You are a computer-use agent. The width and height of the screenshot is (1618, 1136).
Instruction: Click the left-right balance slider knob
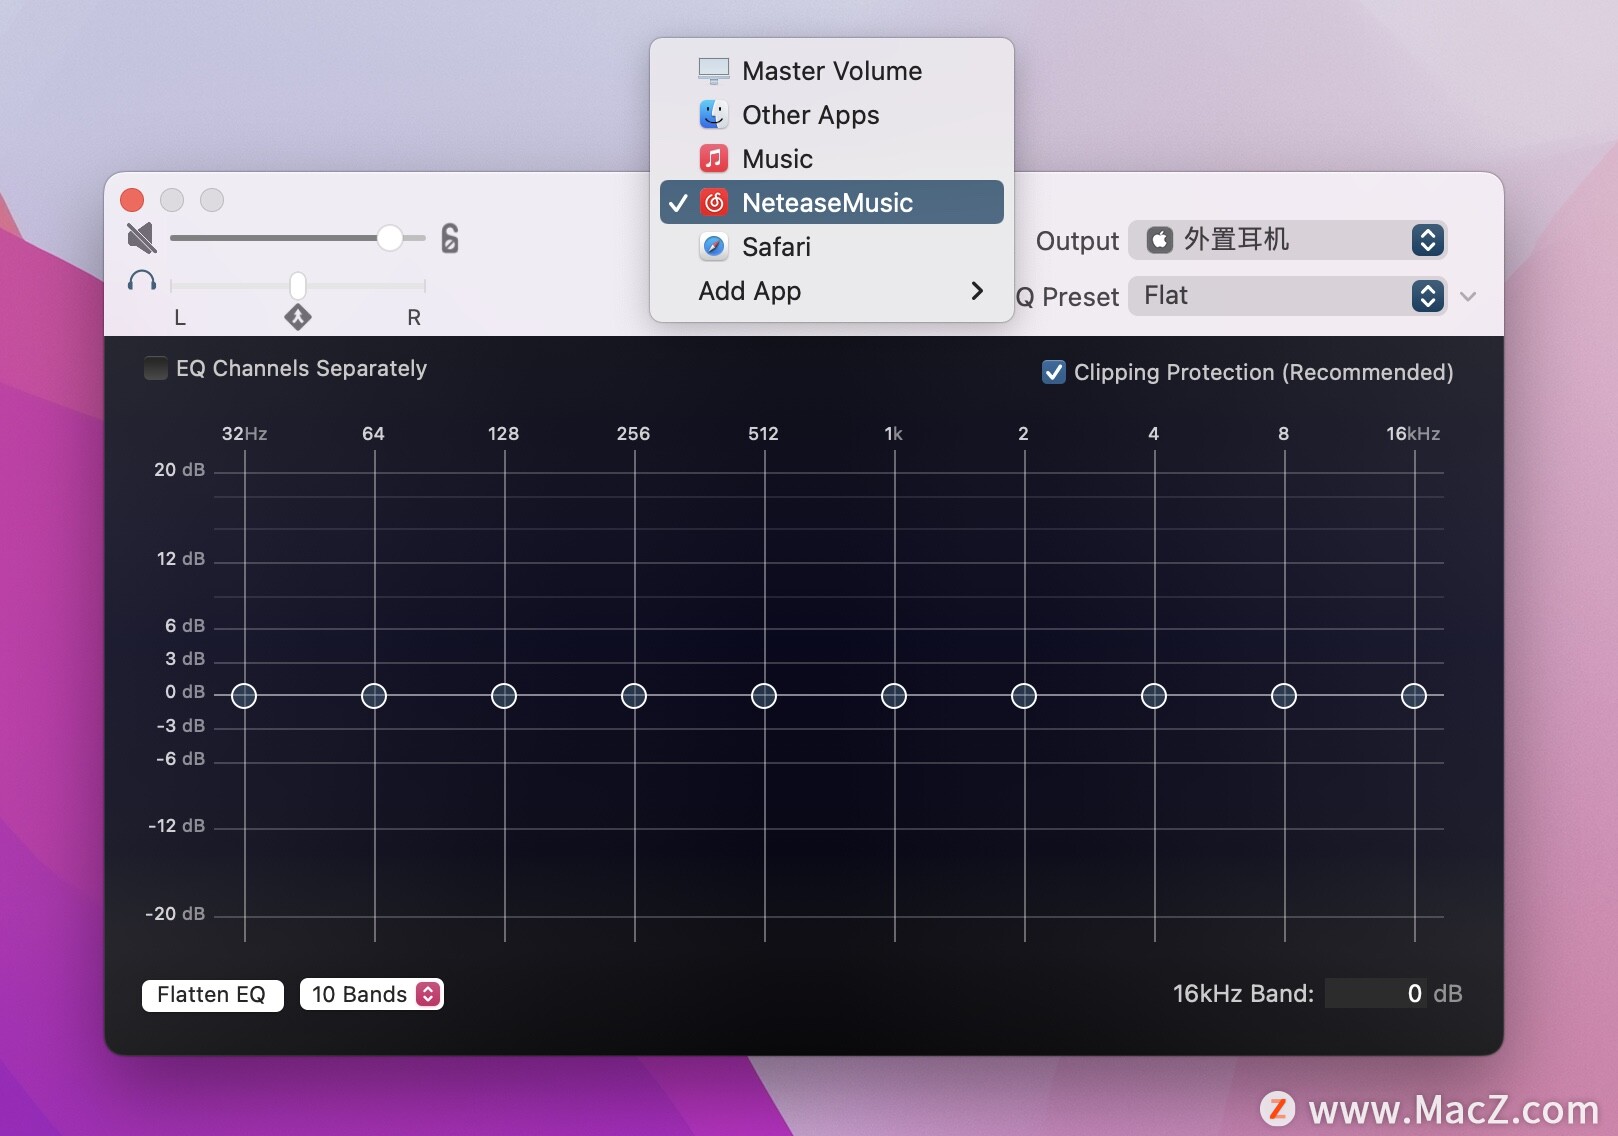[298, 286]
